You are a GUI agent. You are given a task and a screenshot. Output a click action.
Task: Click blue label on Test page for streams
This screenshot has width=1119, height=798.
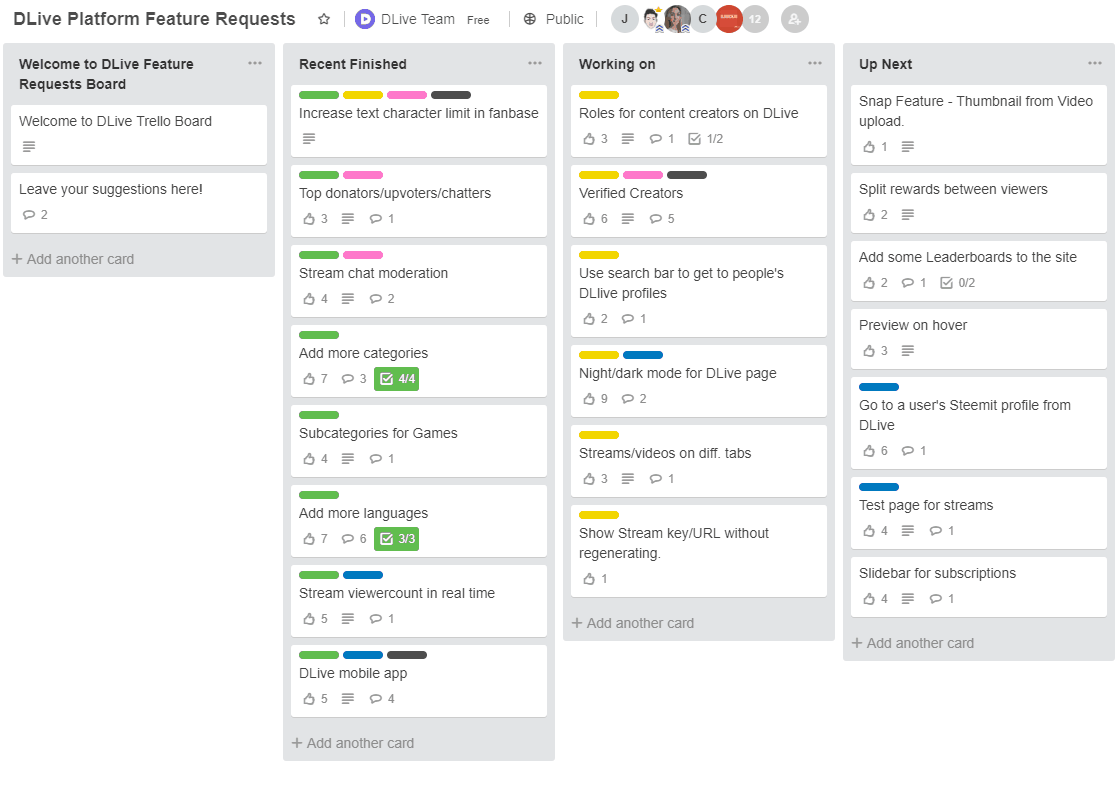coord(879,487)
